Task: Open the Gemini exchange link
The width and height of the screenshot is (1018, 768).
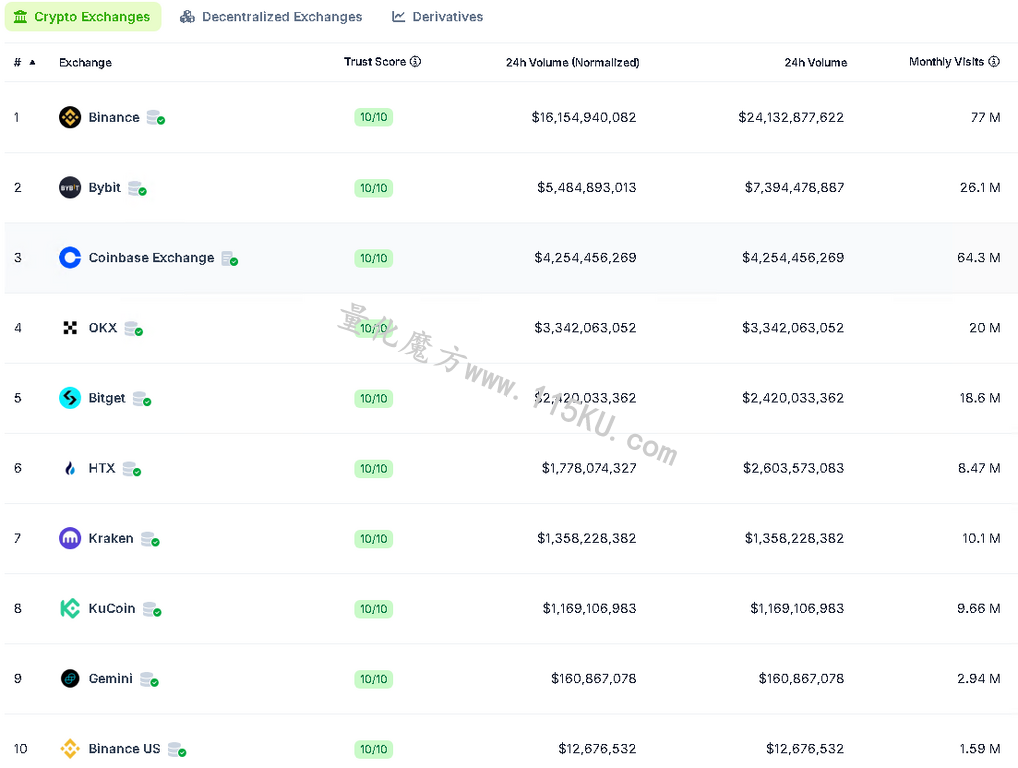Action: point(110,678)
